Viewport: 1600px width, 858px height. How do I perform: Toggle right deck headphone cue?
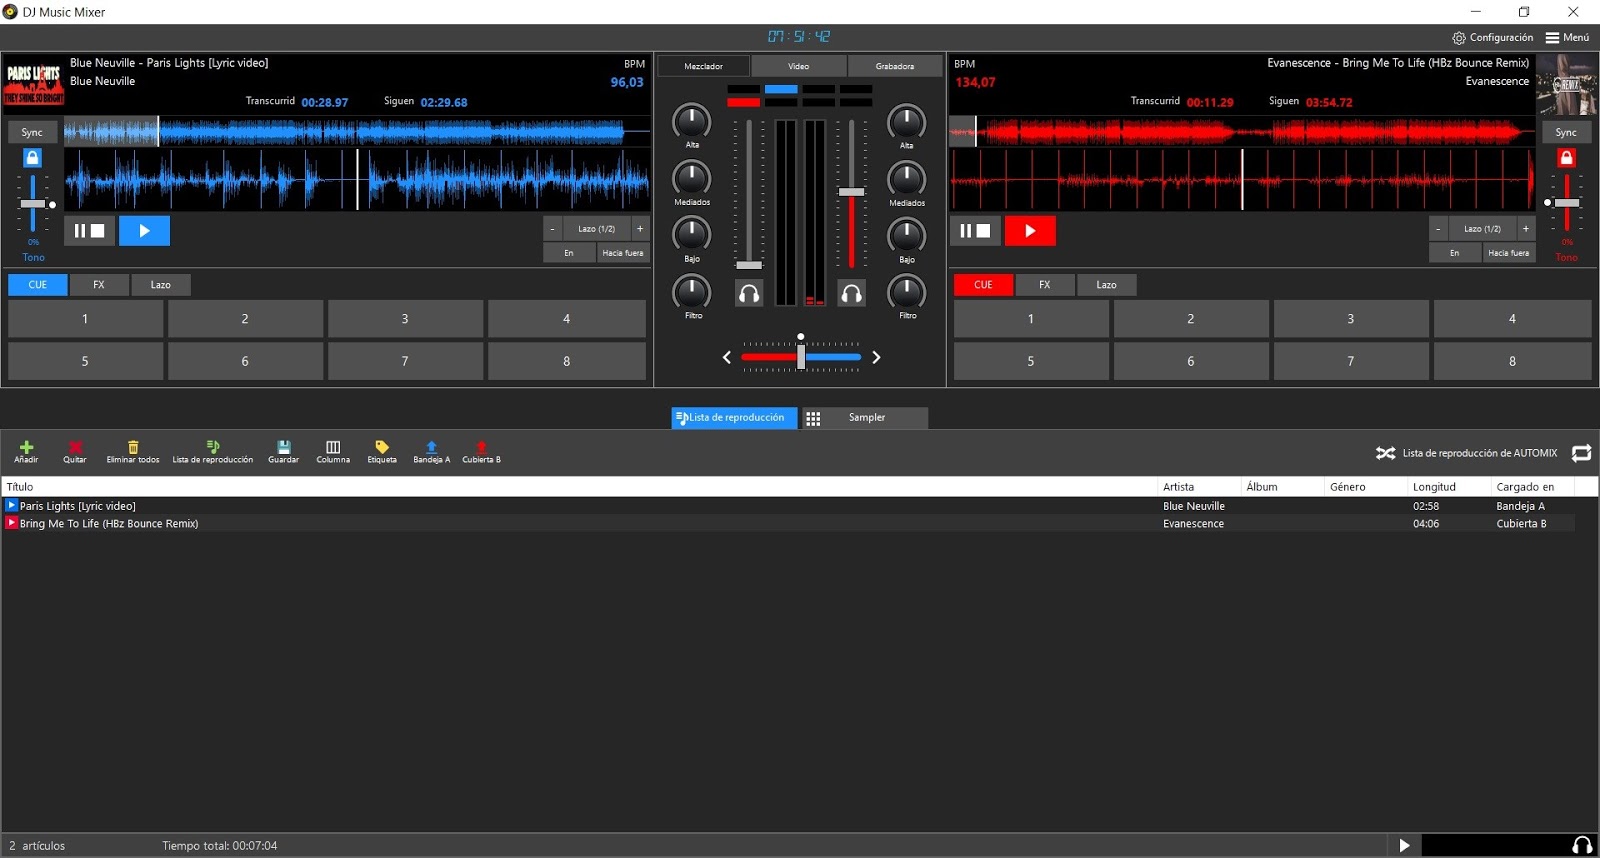(851, 293)
